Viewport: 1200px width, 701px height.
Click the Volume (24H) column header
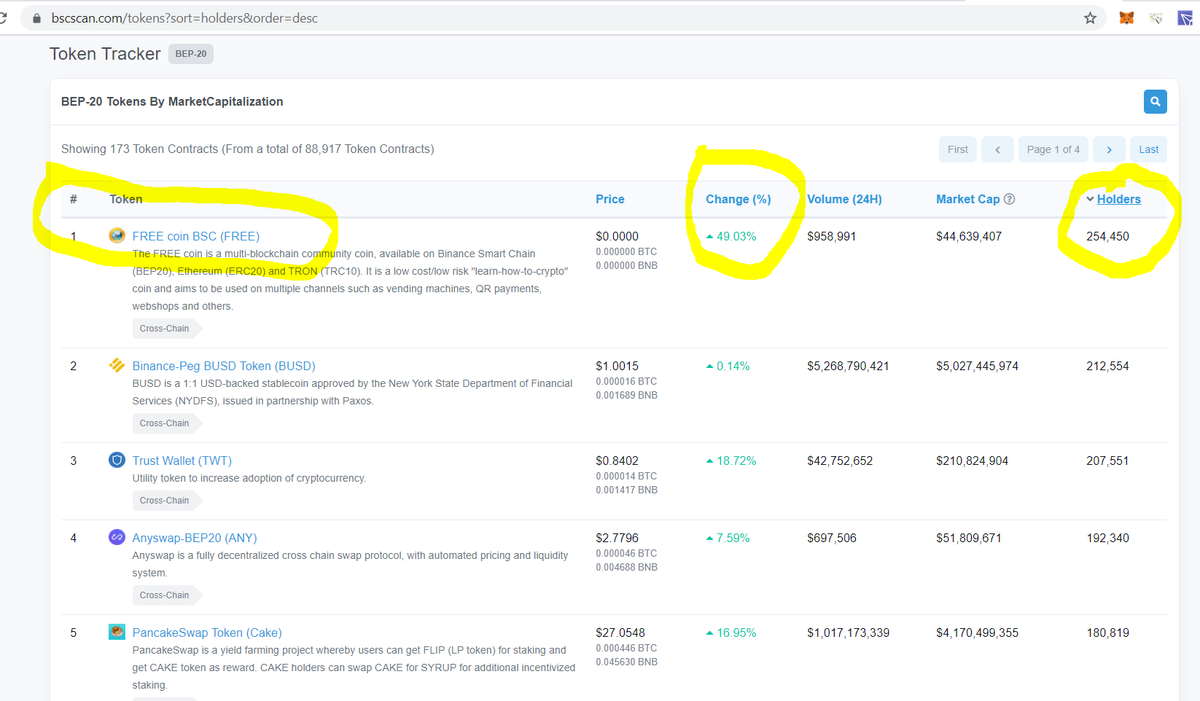tap(844, 199)
